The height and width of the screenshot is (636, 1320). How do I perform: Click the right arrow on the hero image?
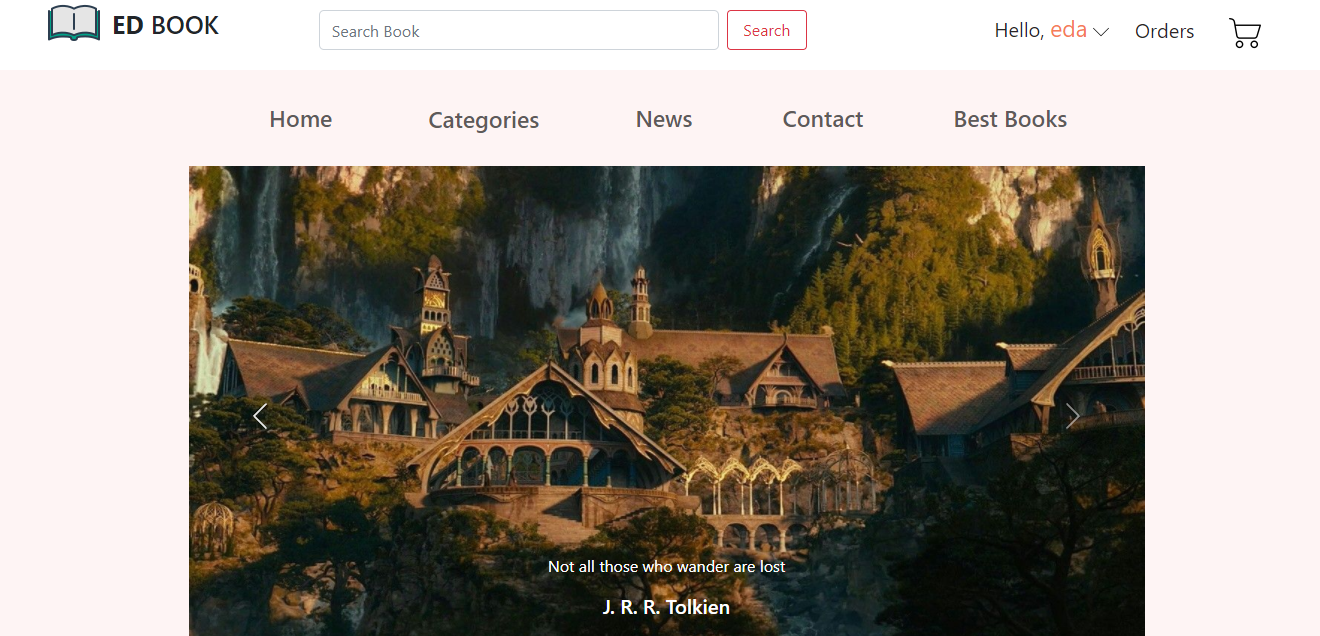click(1073, 415)
